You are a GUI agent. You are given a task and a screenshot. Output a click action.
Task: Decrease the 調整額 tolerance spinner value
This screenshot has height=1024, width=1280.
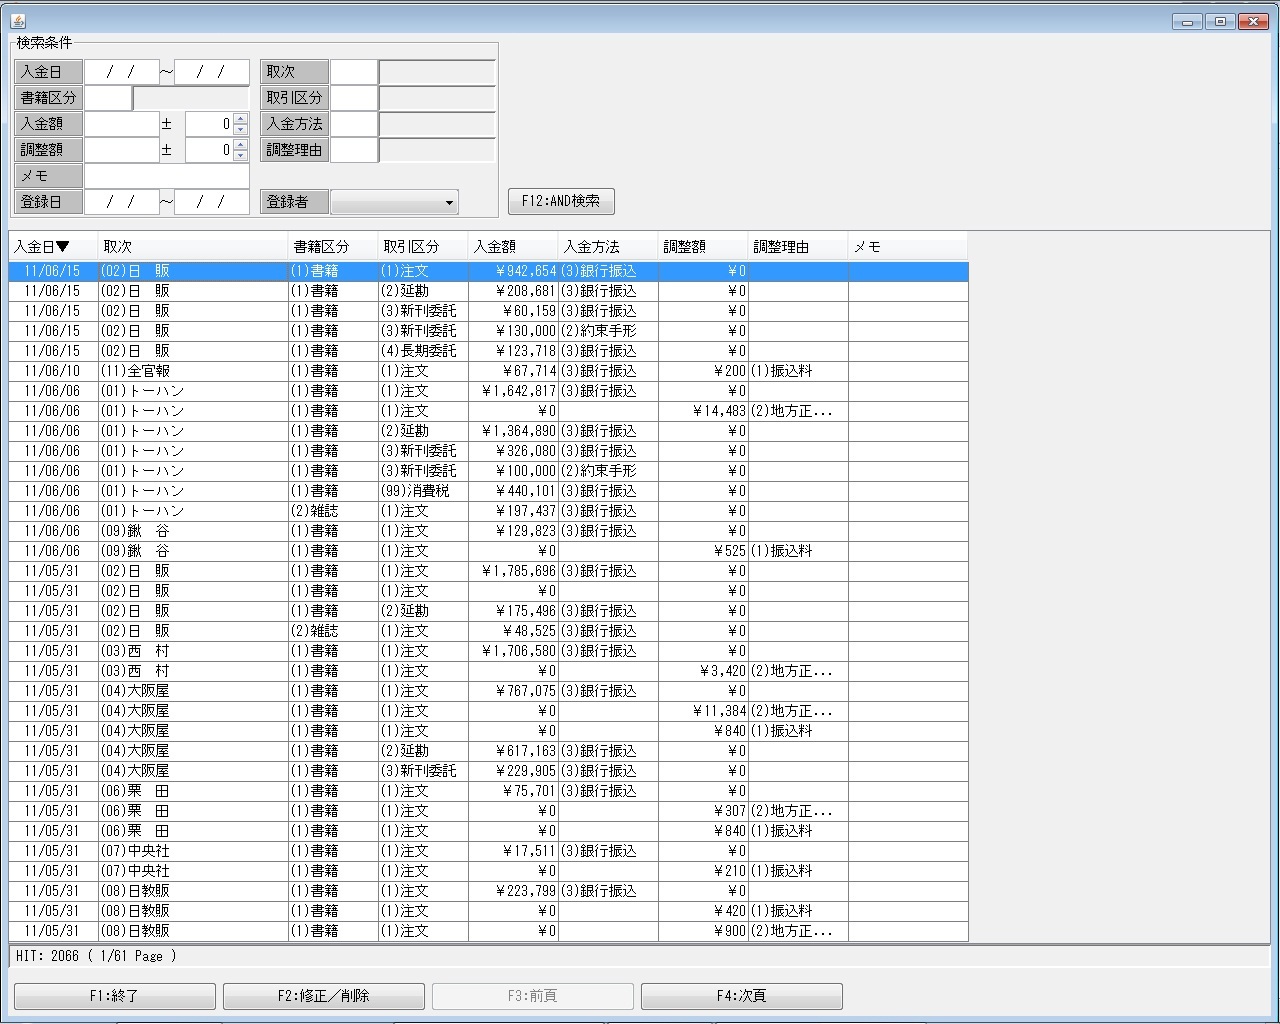coord(240,156)
